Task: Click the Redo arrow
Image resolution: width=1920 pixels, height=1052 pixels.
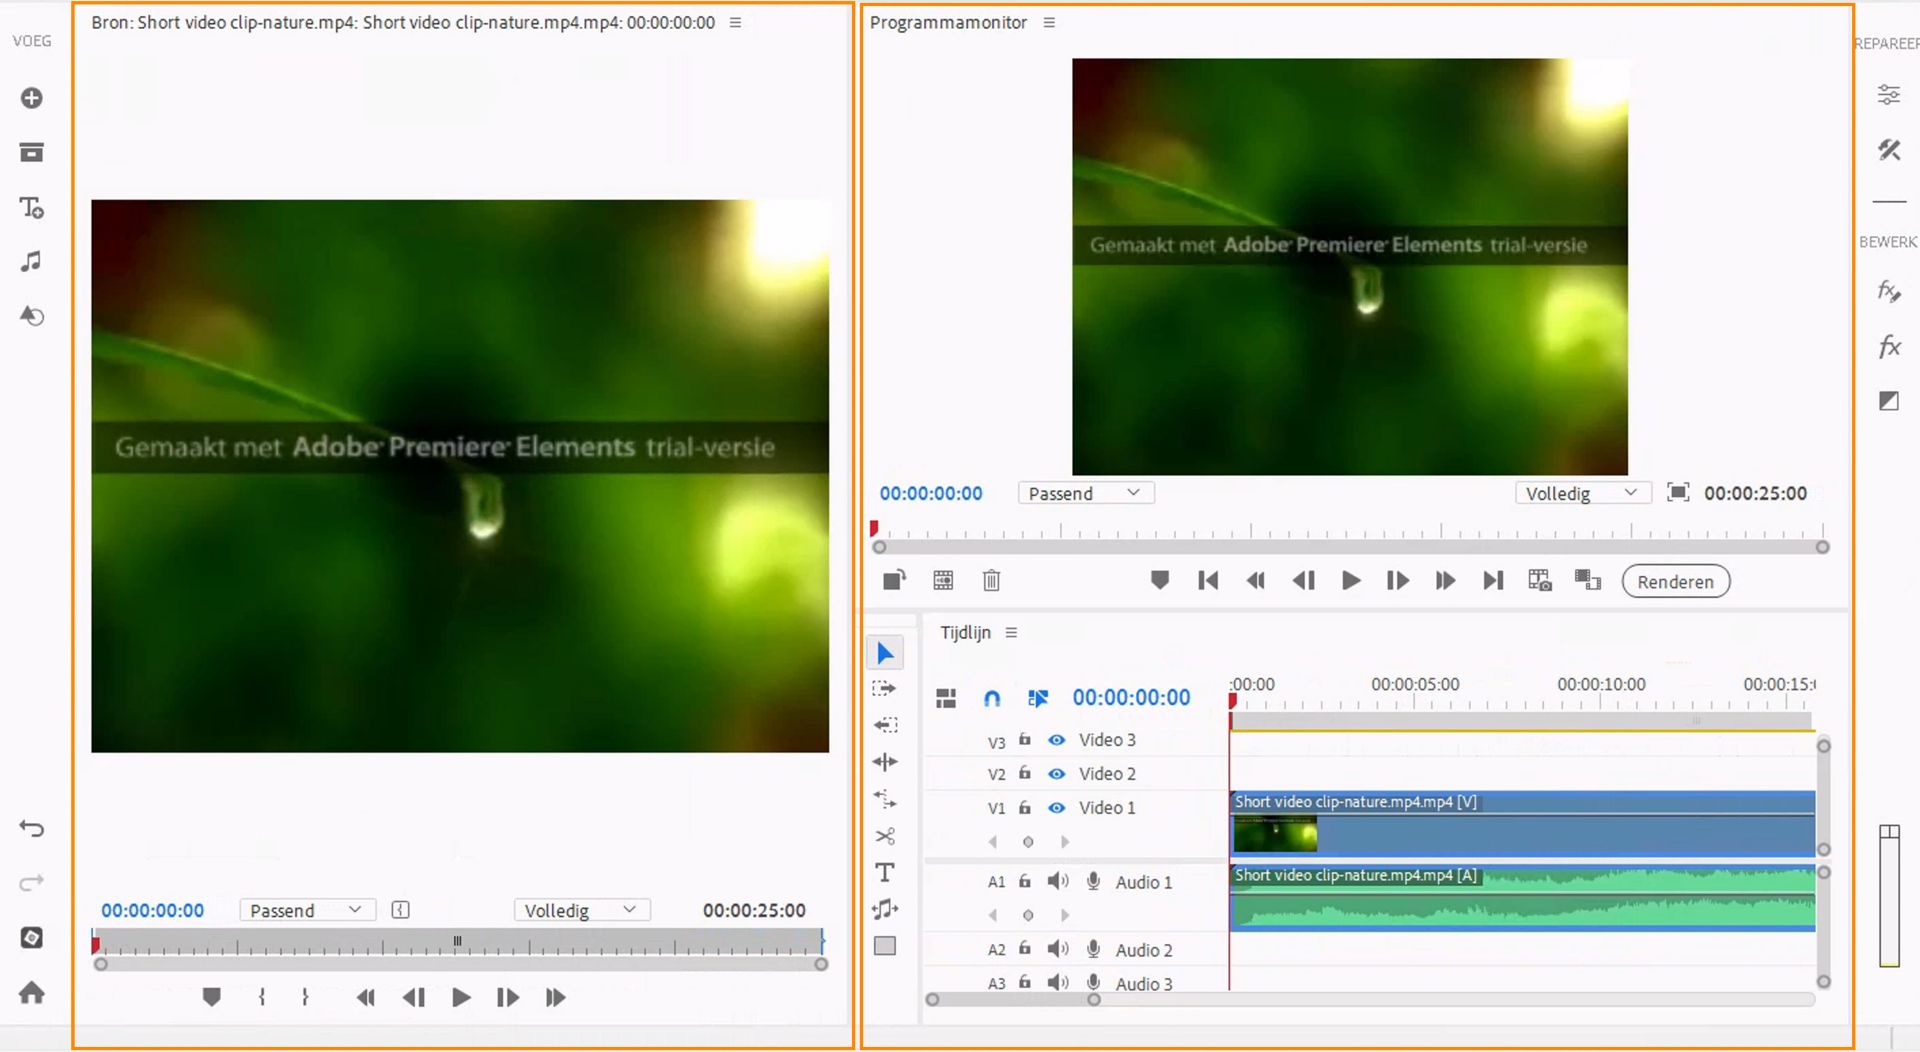Action: tap(32, 883)
